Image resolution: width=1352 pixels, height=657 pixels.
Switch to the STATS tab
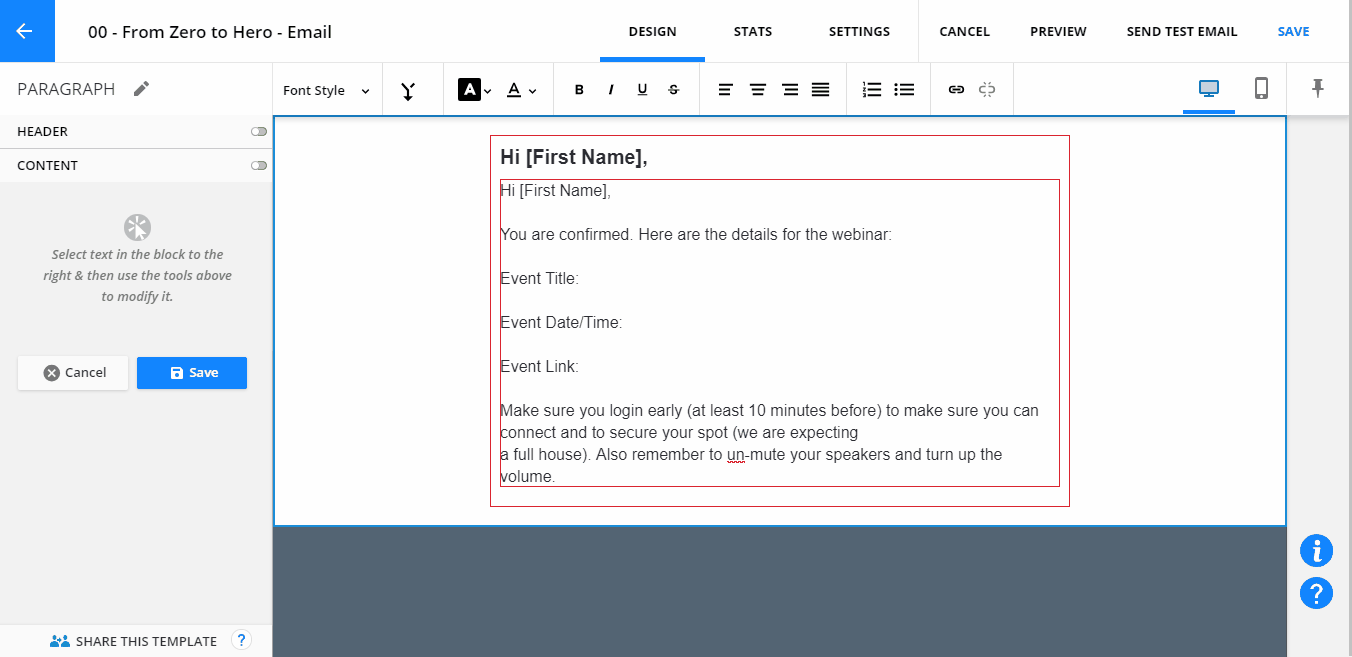tap(753, 31)
